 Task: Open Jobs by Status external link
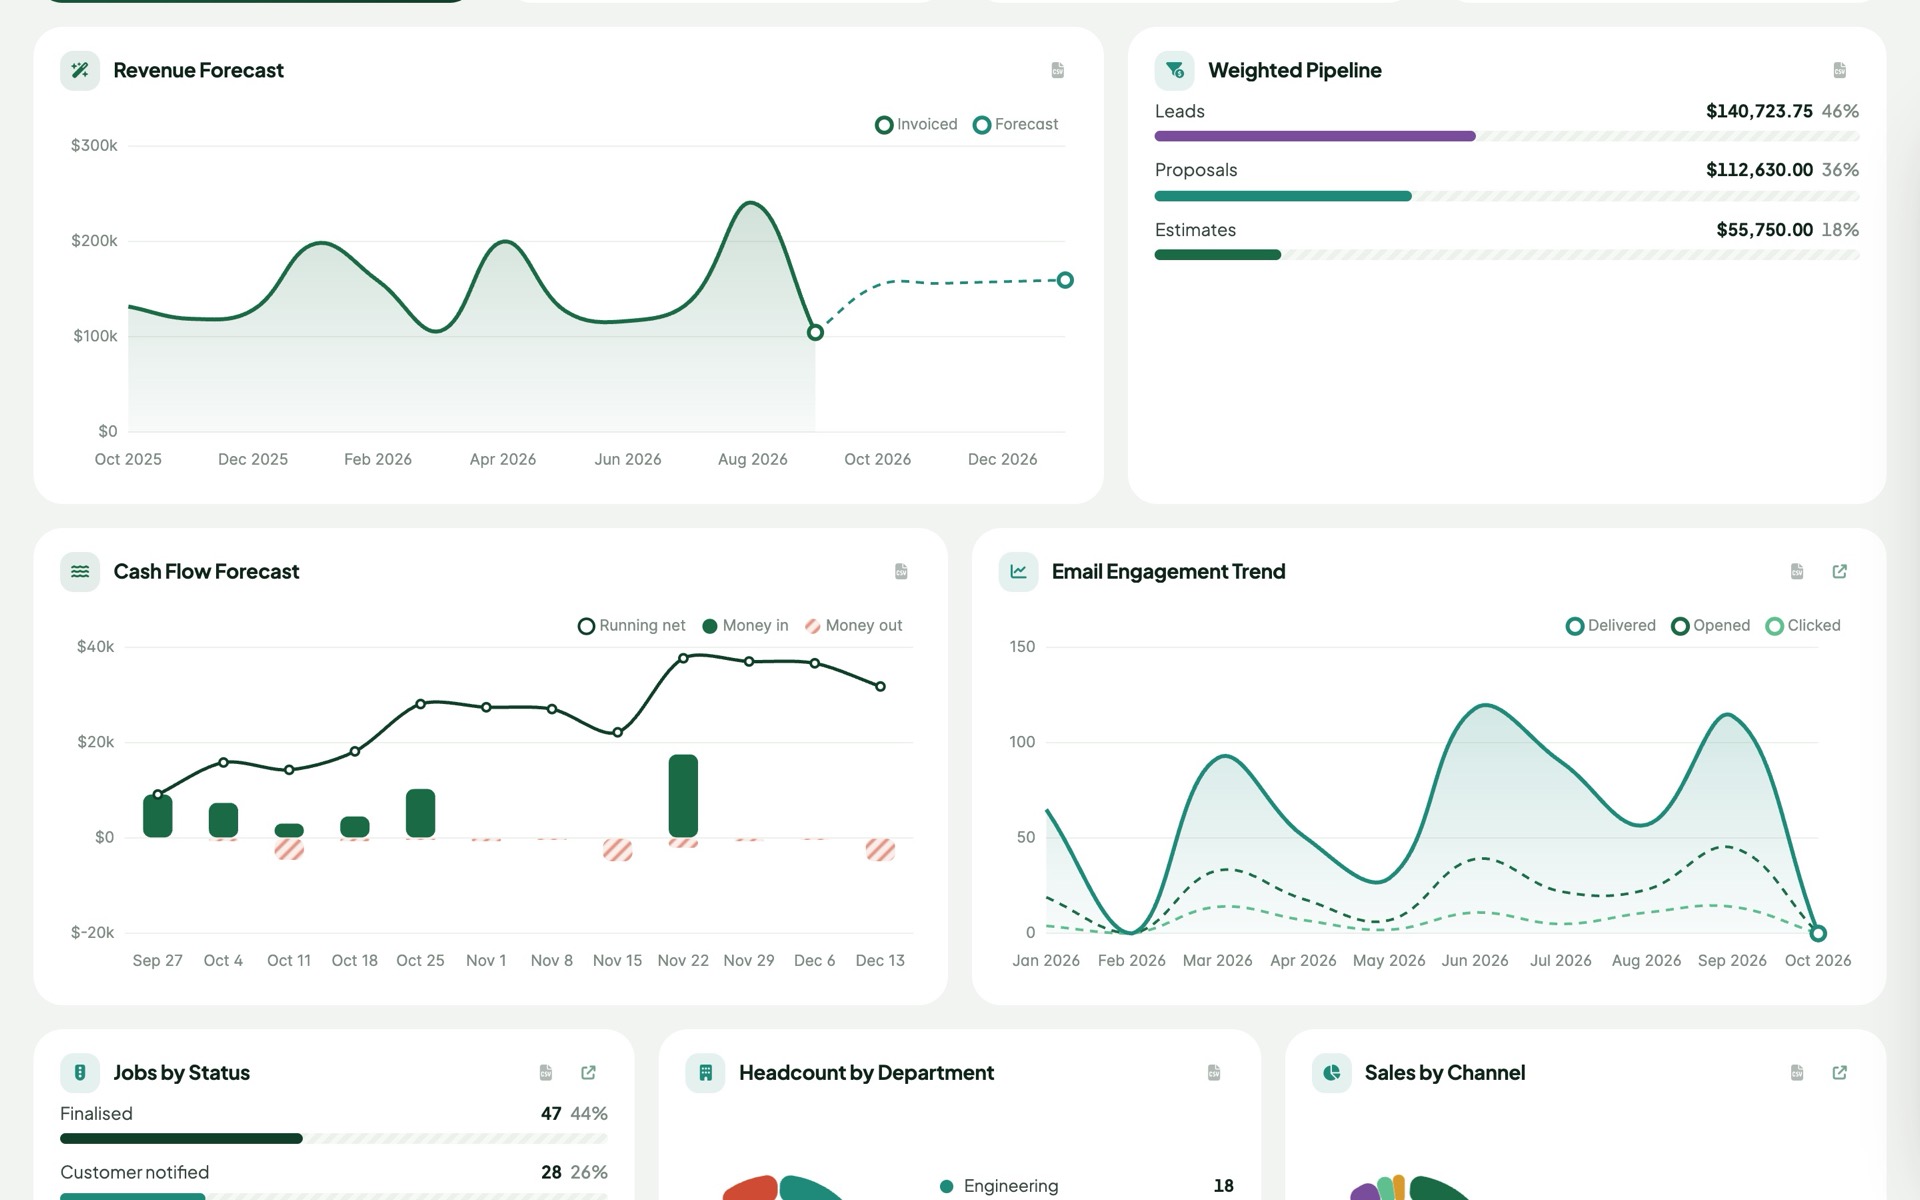pyautogui.click(x=588, y=1072)
